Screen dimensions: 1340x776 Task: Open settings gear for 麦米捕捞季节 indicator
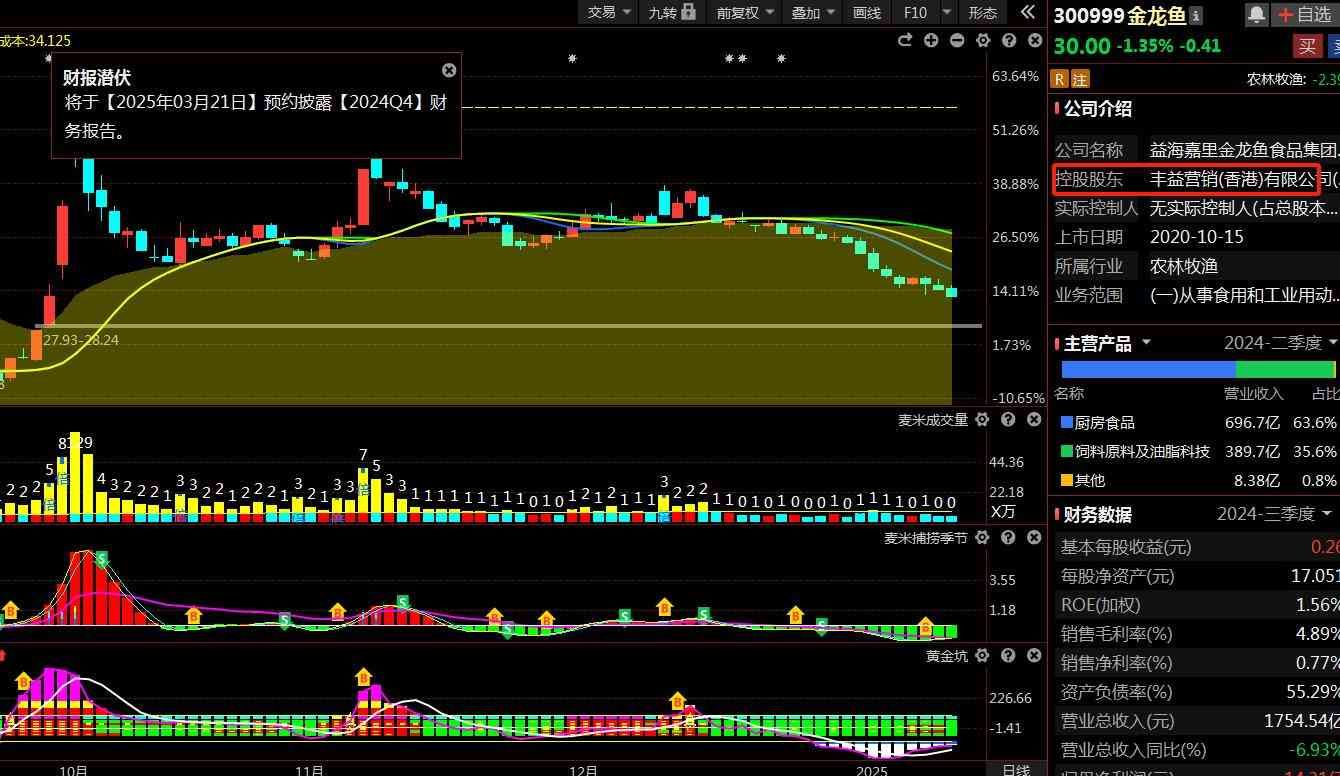(982, 538)
